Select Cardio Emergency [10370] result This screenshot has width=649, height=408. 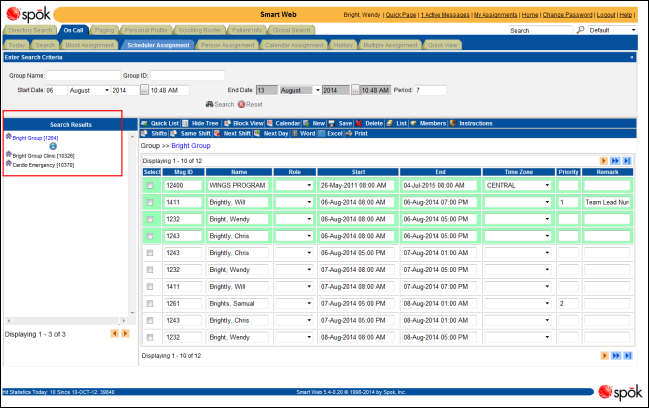pyautogui.click(x=43, y=165)
